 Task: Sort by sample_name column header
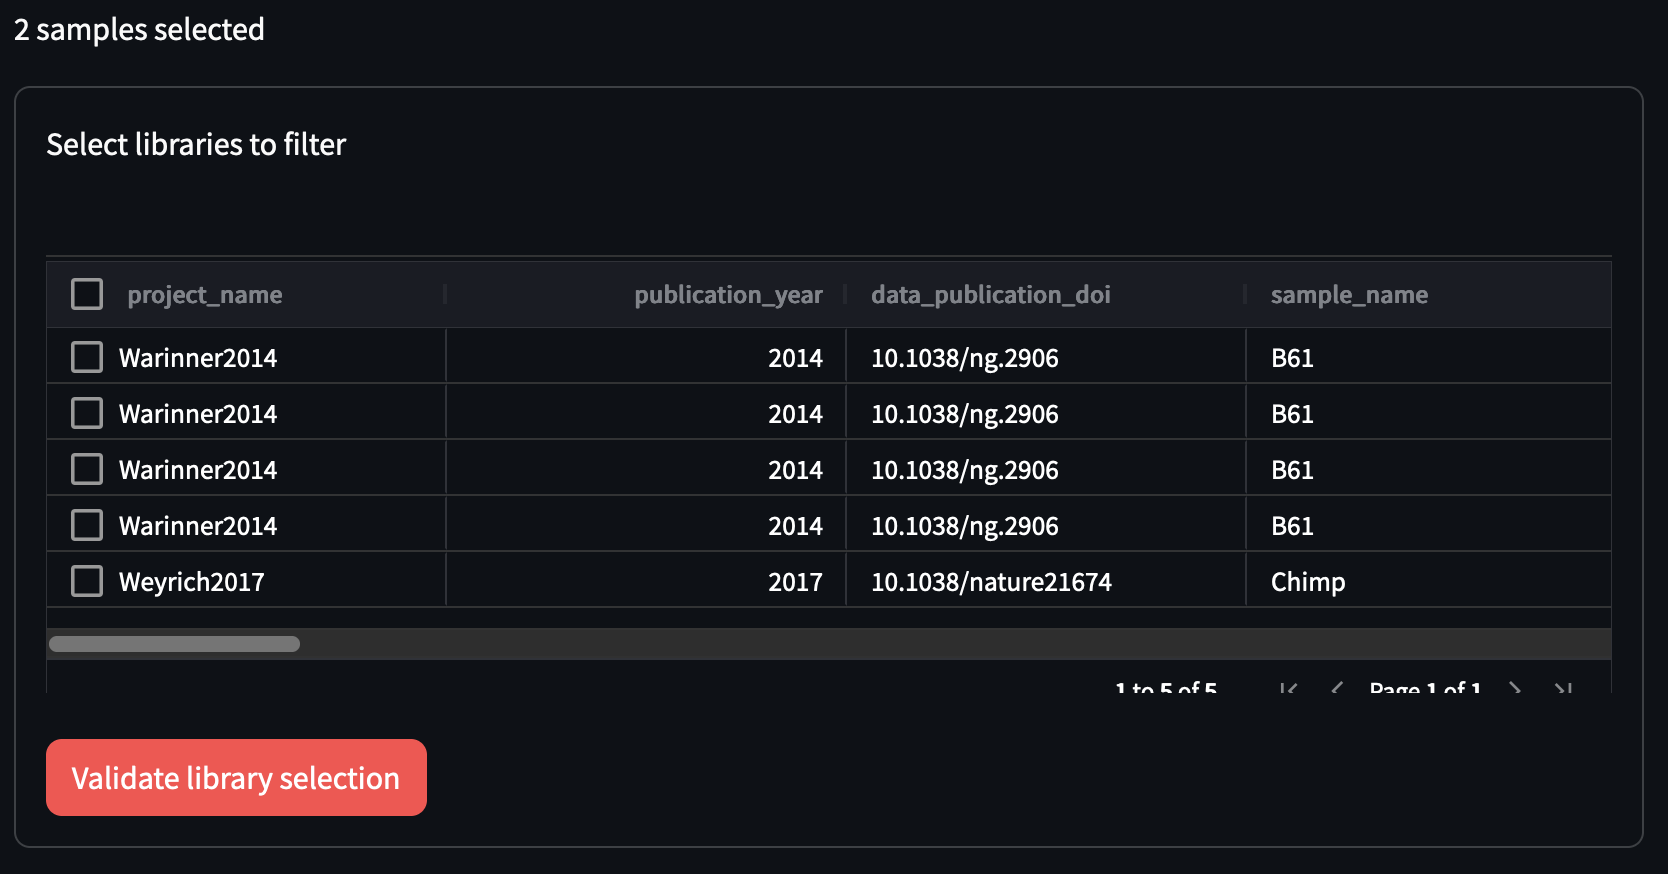coord(1349,295)
